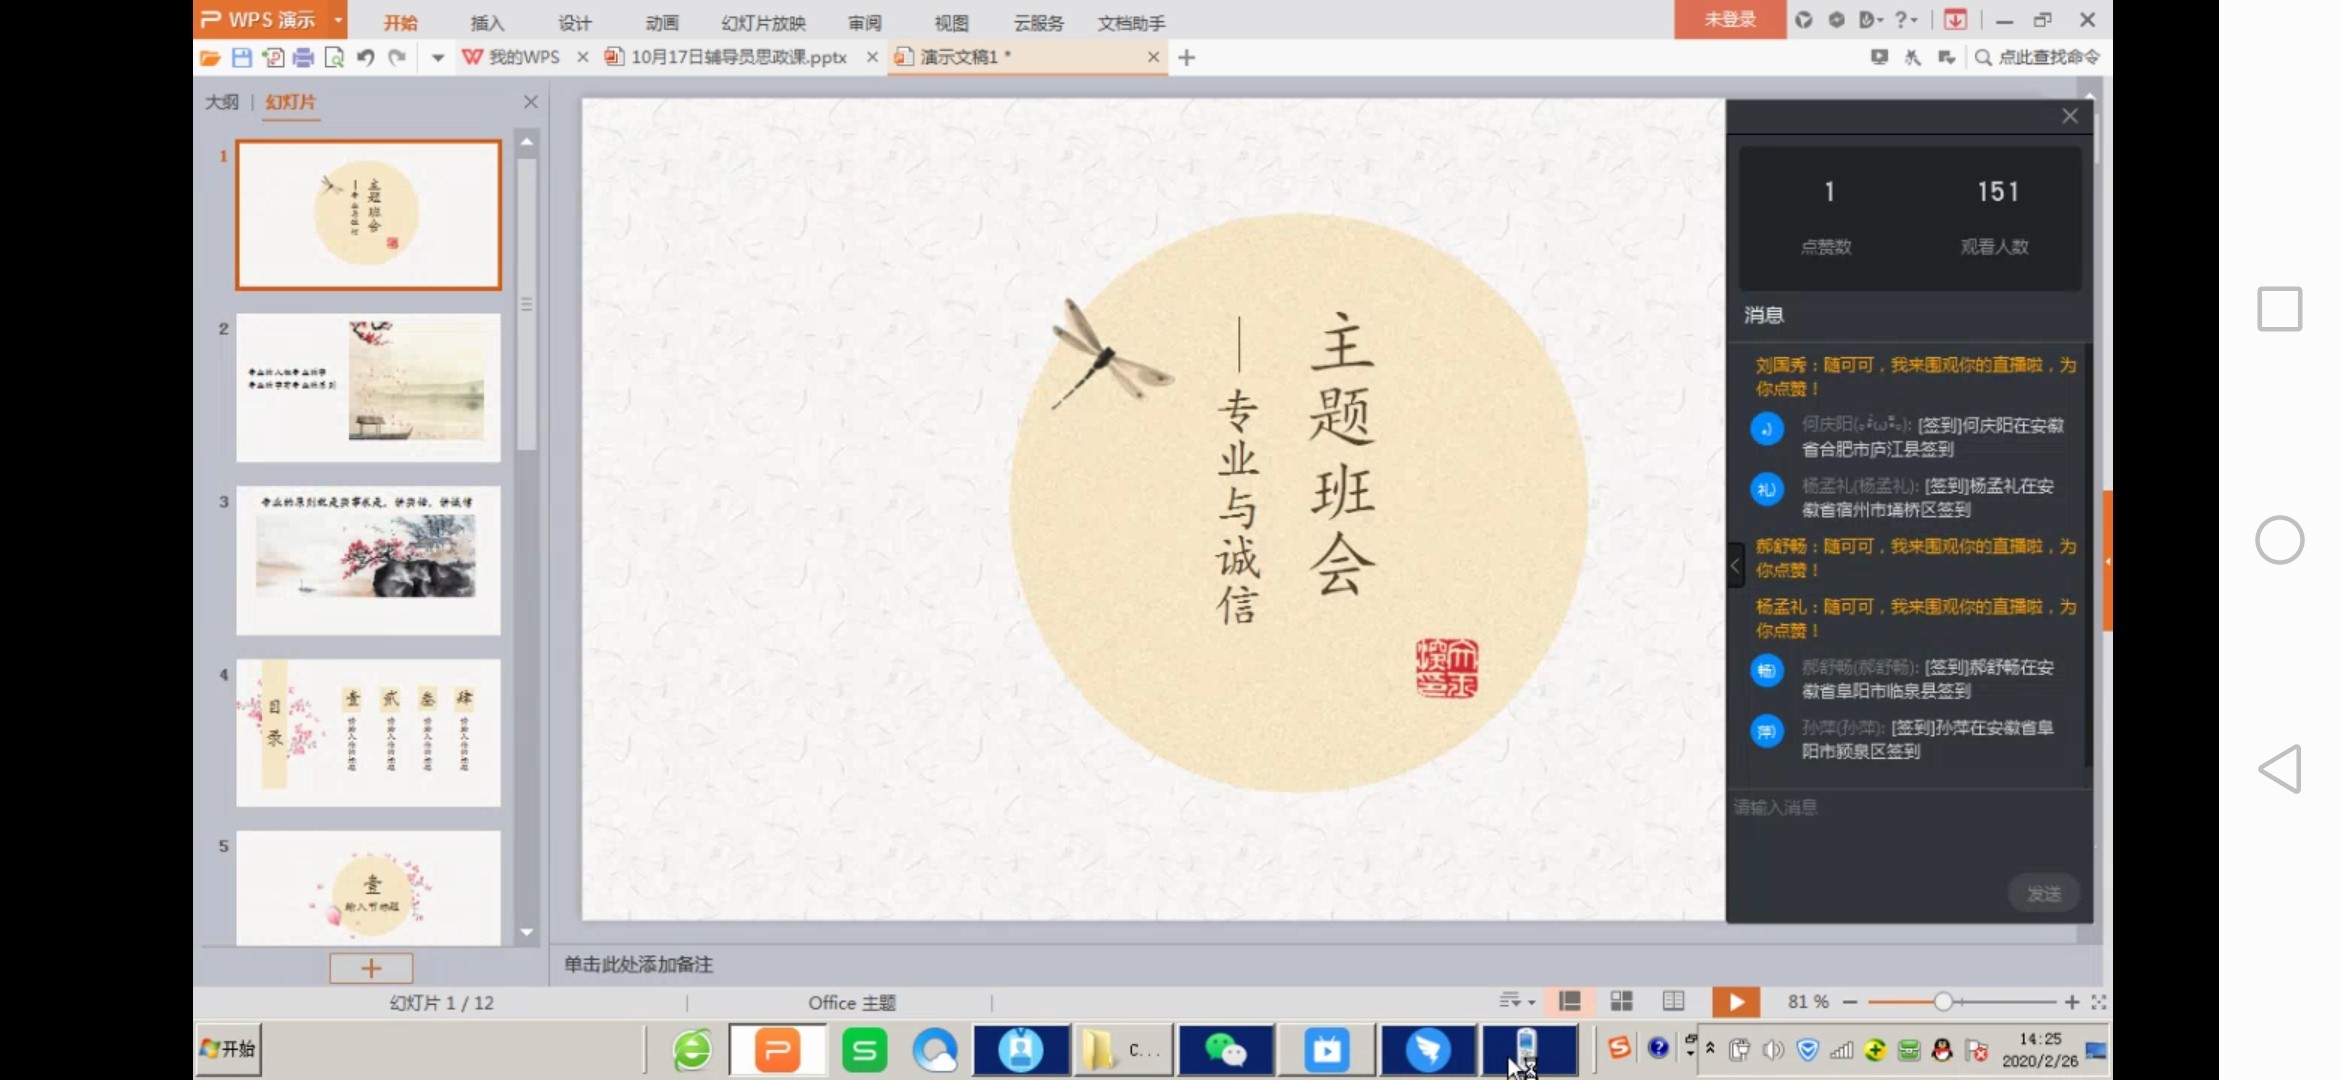Switch sidebar to 大纲 outline view
Screen dimensions: 2340x1080
tap(221, 102)
